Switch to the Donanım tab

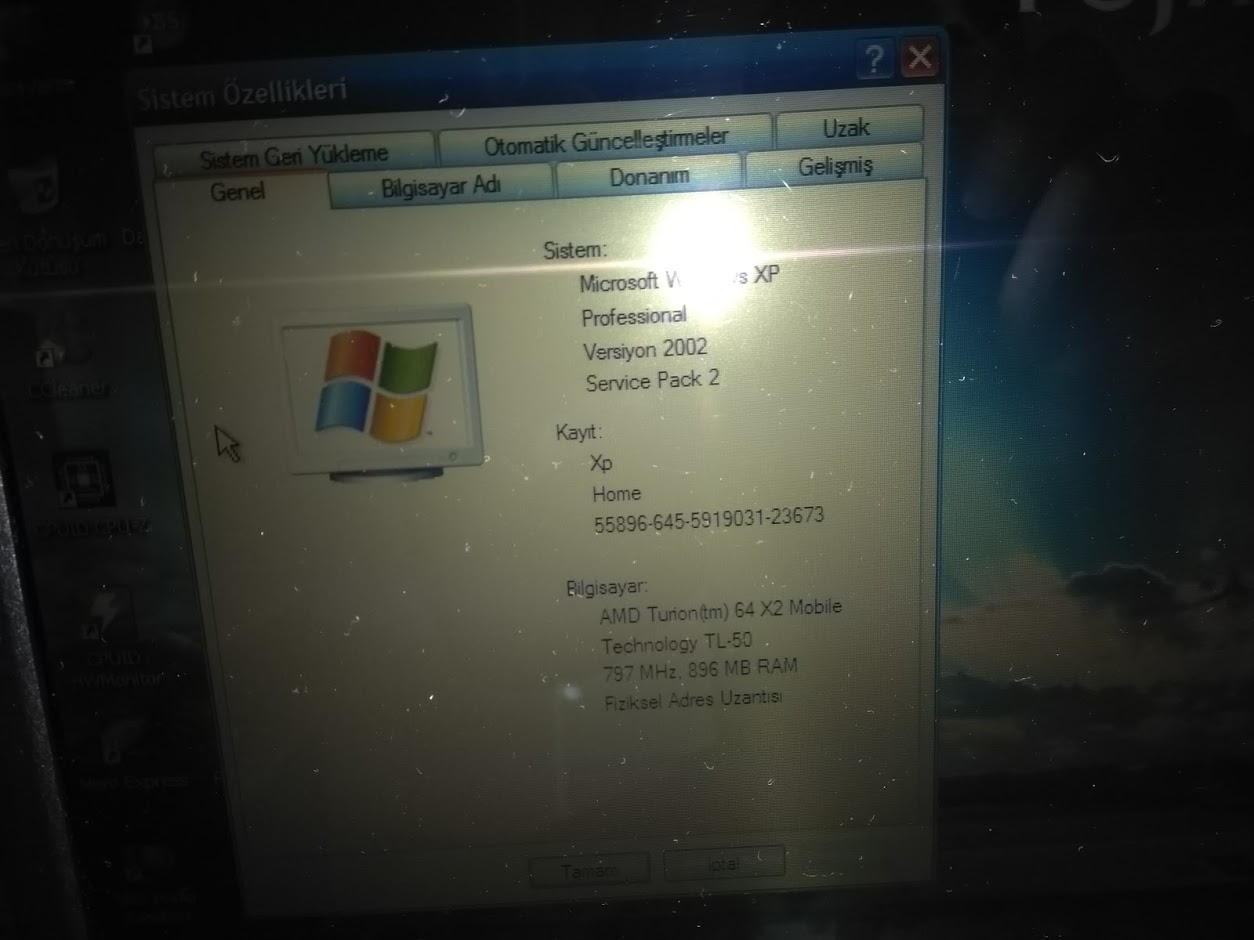click(x=649, y=176)
